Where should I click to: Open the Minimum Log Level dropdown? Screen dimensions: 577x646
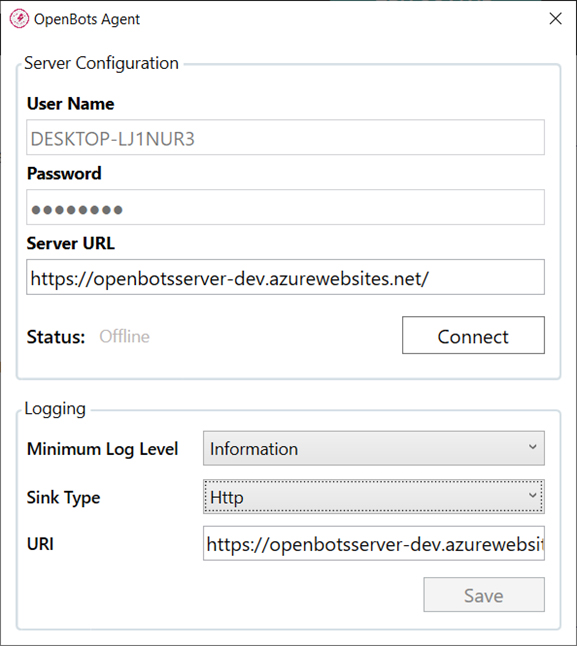coord(374,448)
